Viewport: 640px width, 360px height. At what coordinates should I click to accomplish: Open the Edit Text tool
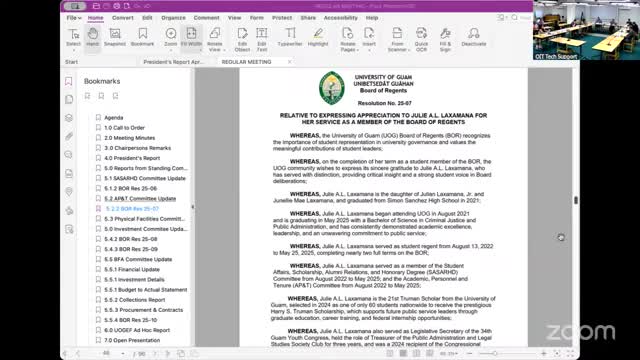point(262,39)
